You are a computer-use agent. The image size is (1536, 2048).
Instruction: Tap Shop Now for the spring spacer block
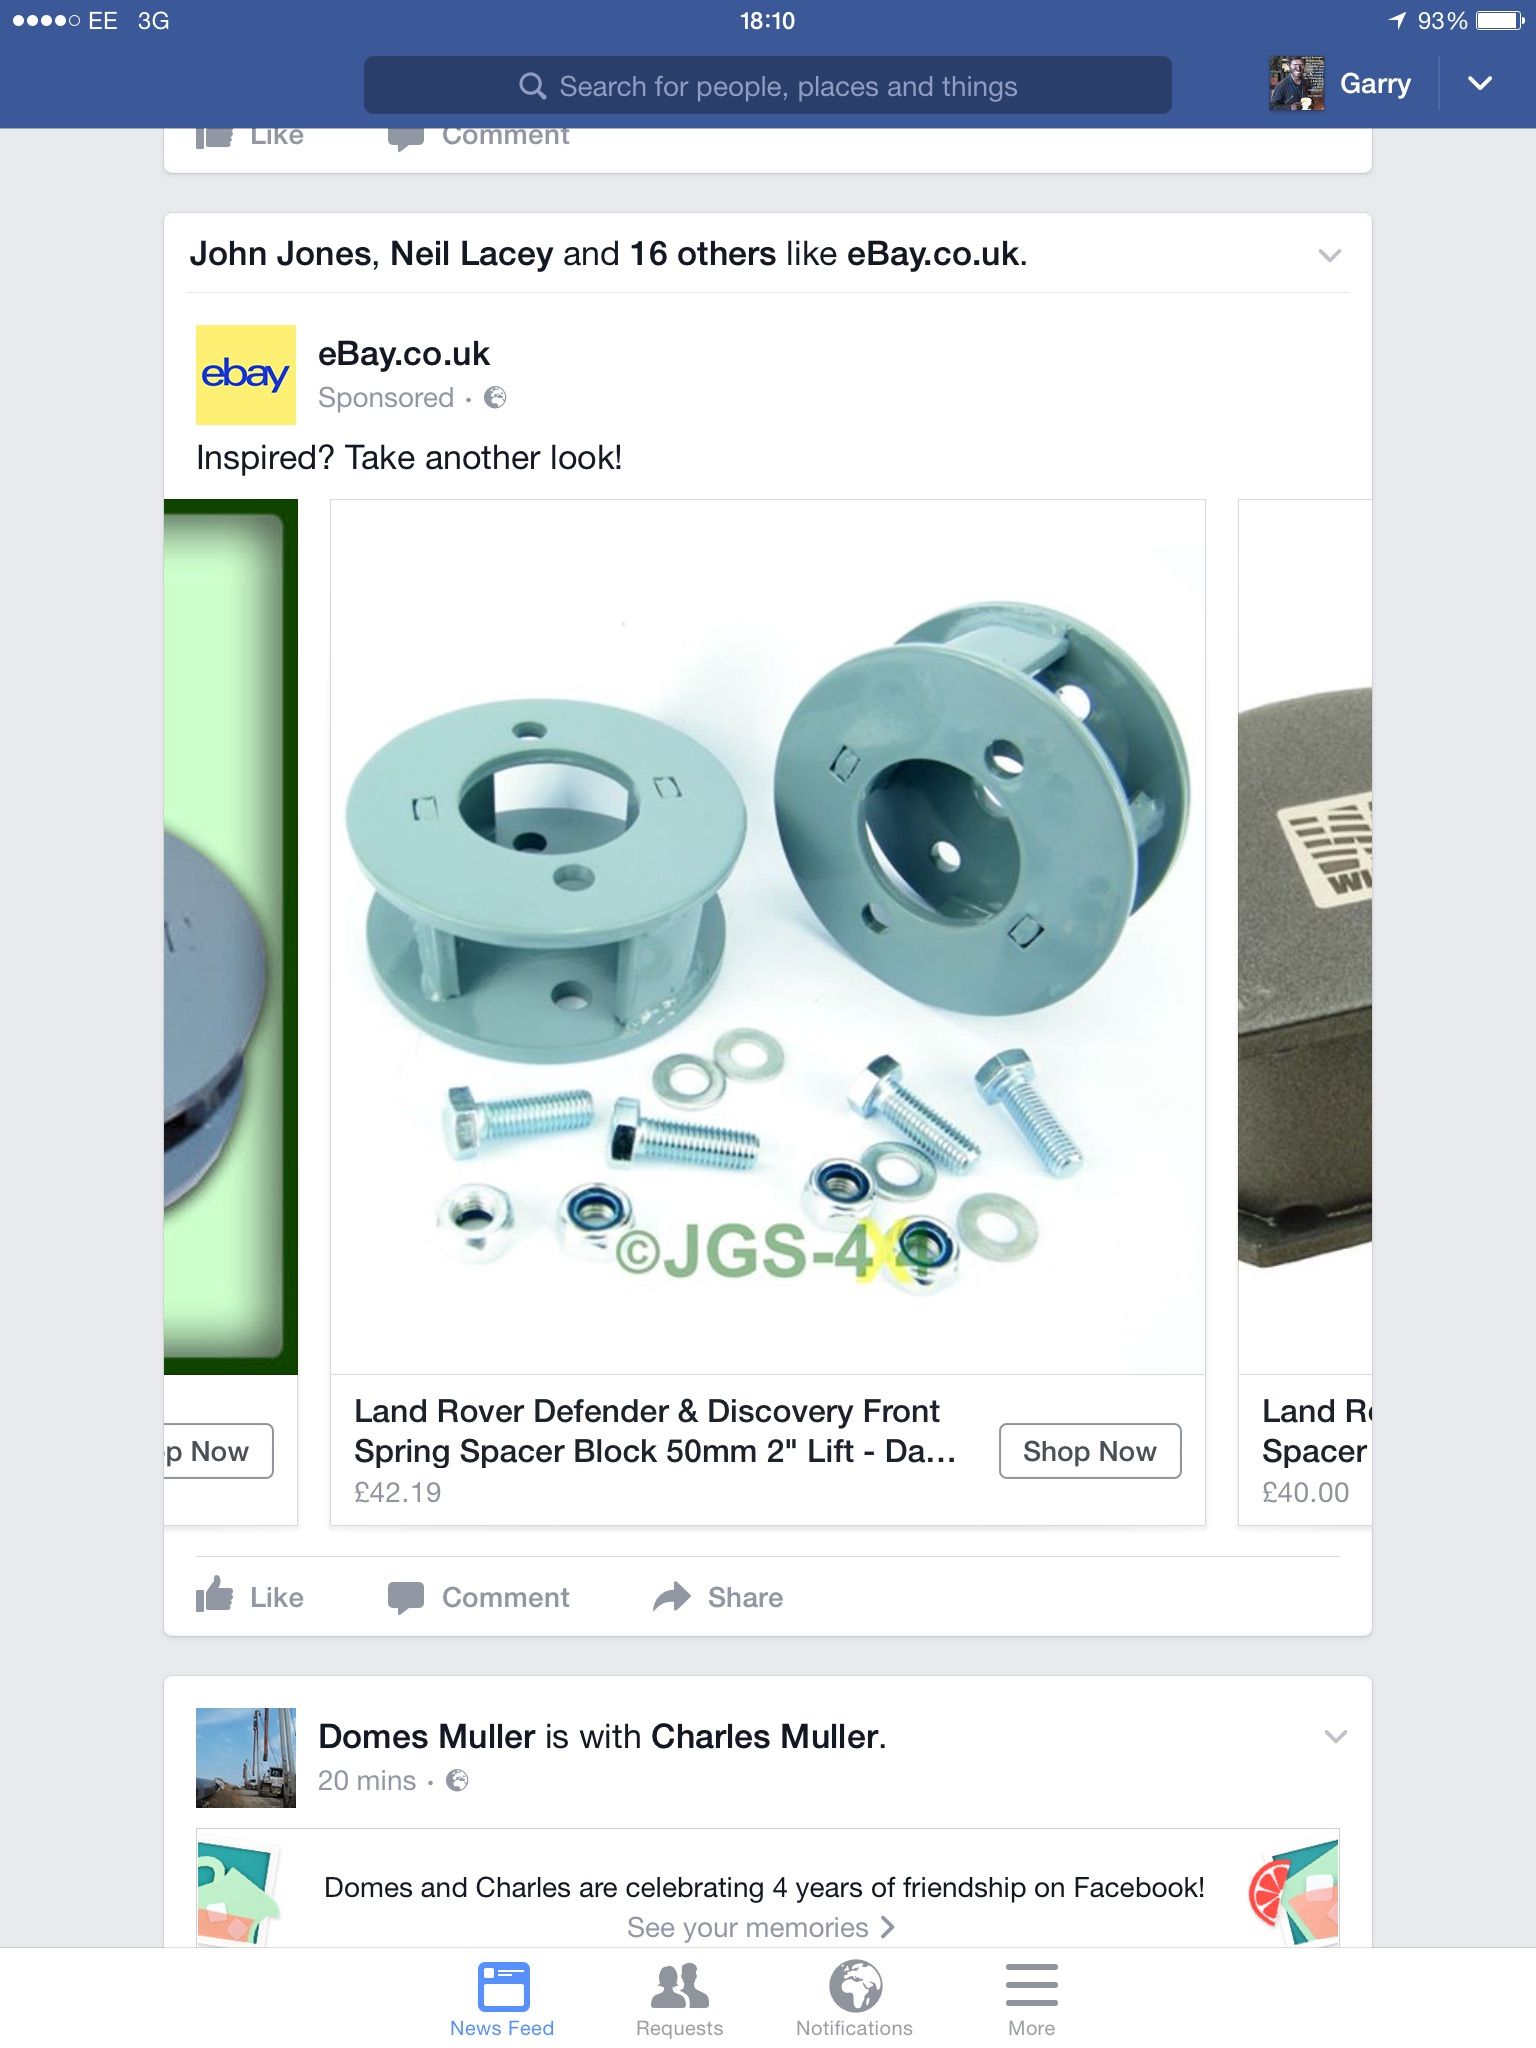click(1090, 1451)
